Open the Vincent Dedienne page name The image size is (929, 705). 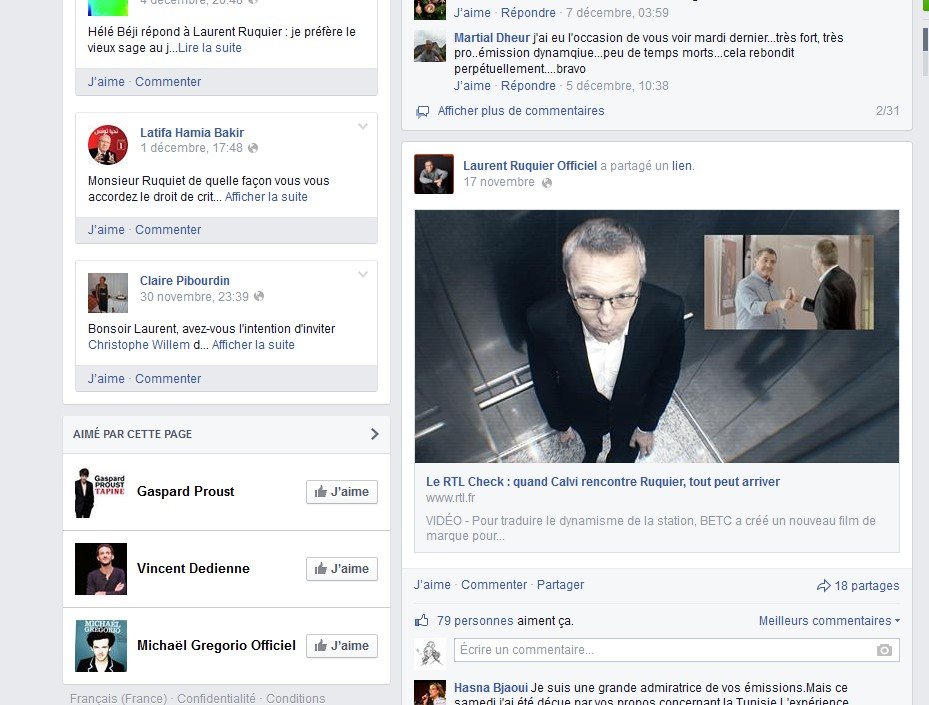pyautogui.click(x=193, y=569)
